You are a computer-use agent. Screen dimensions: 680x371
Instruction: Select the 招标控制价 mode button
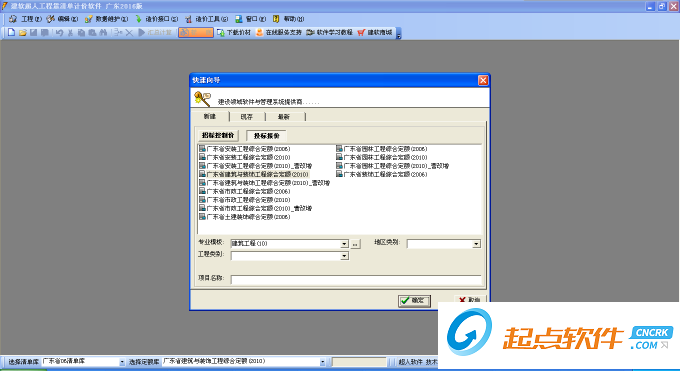(x=218, y=135)
